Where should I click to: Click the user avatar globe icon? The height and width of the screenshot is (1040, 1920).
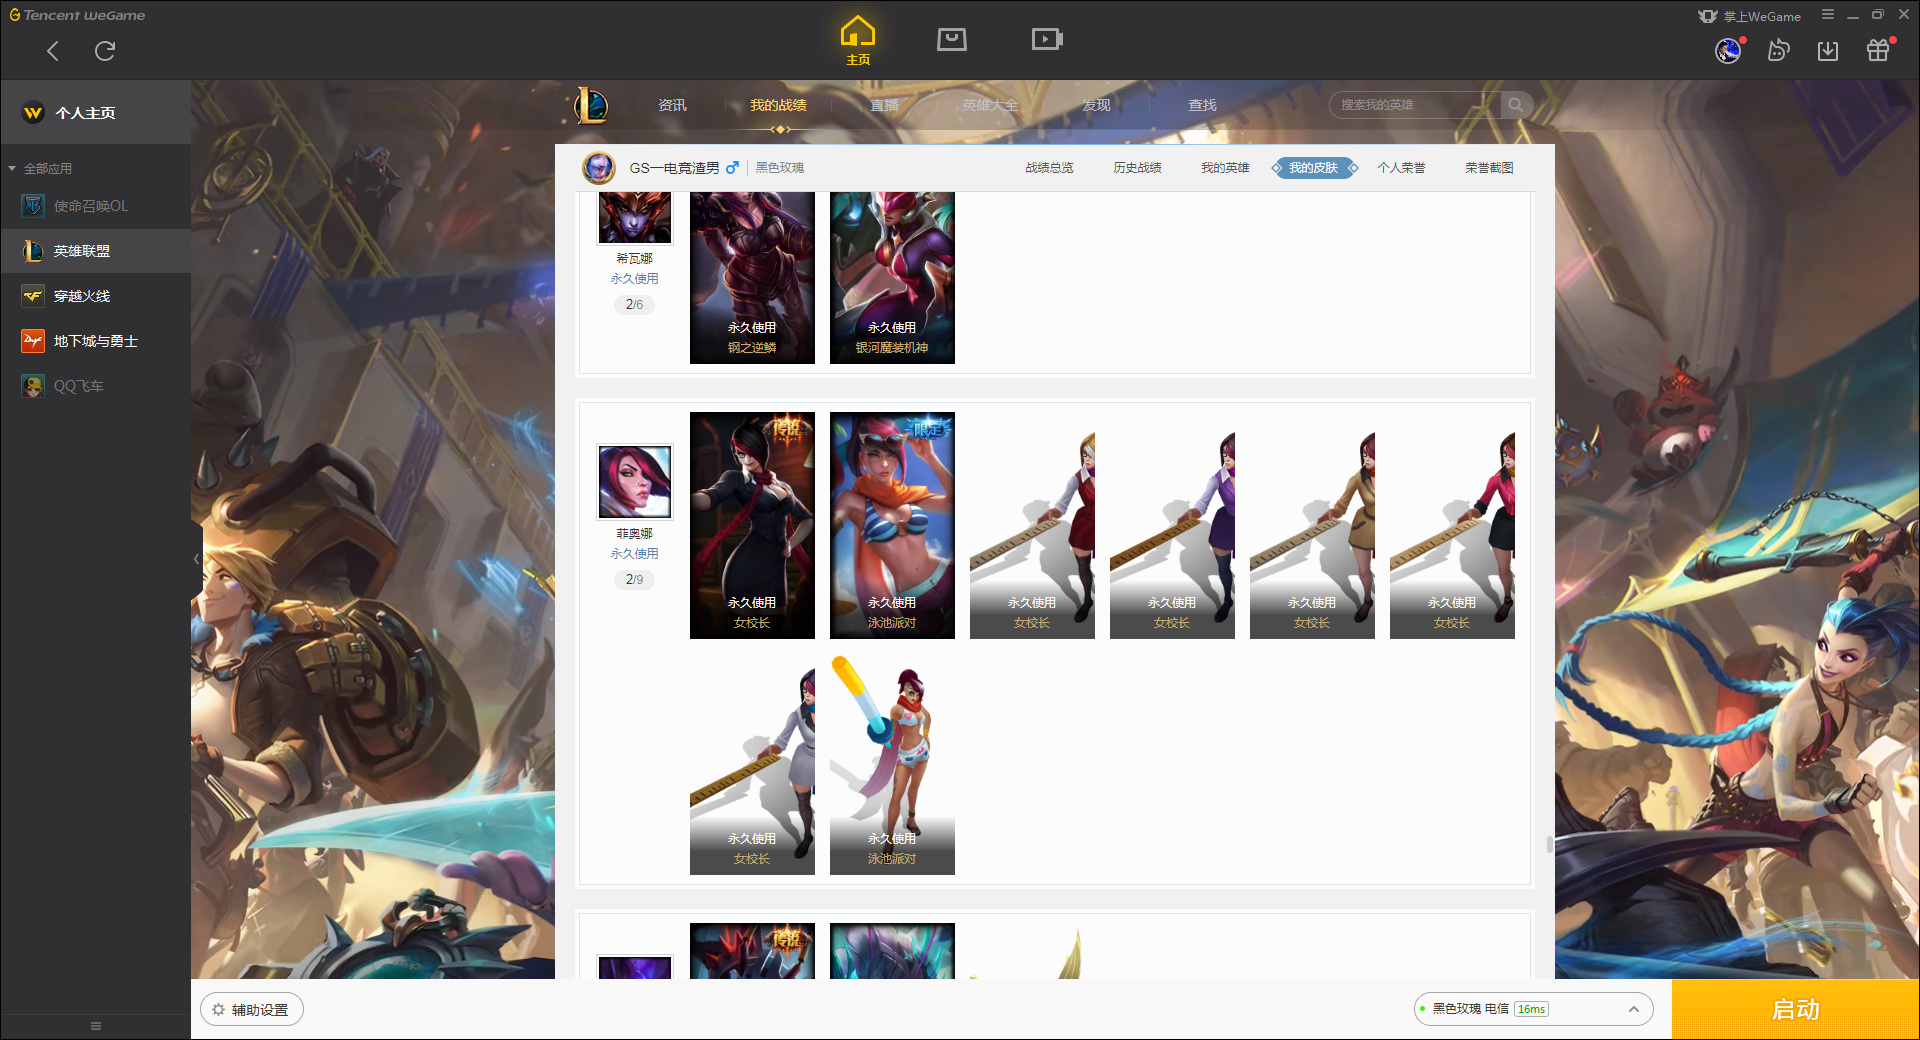click(1728, 50)
